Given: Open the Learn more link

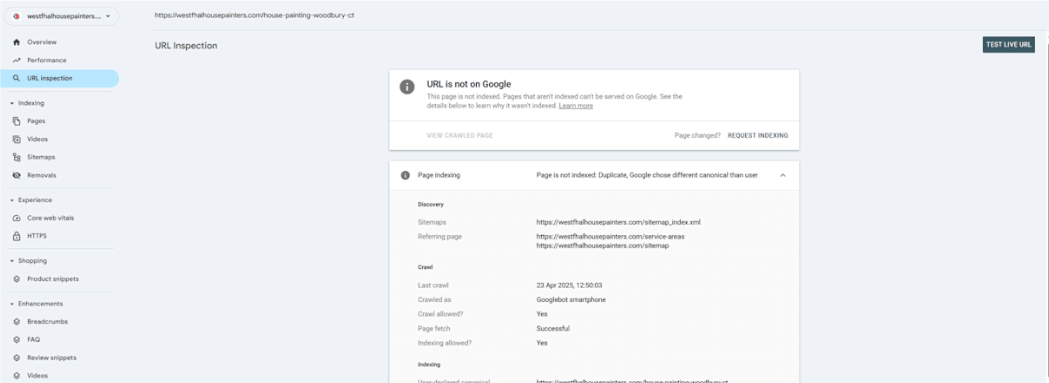Looking at the screenshot, I should click(x=575, y=106).
